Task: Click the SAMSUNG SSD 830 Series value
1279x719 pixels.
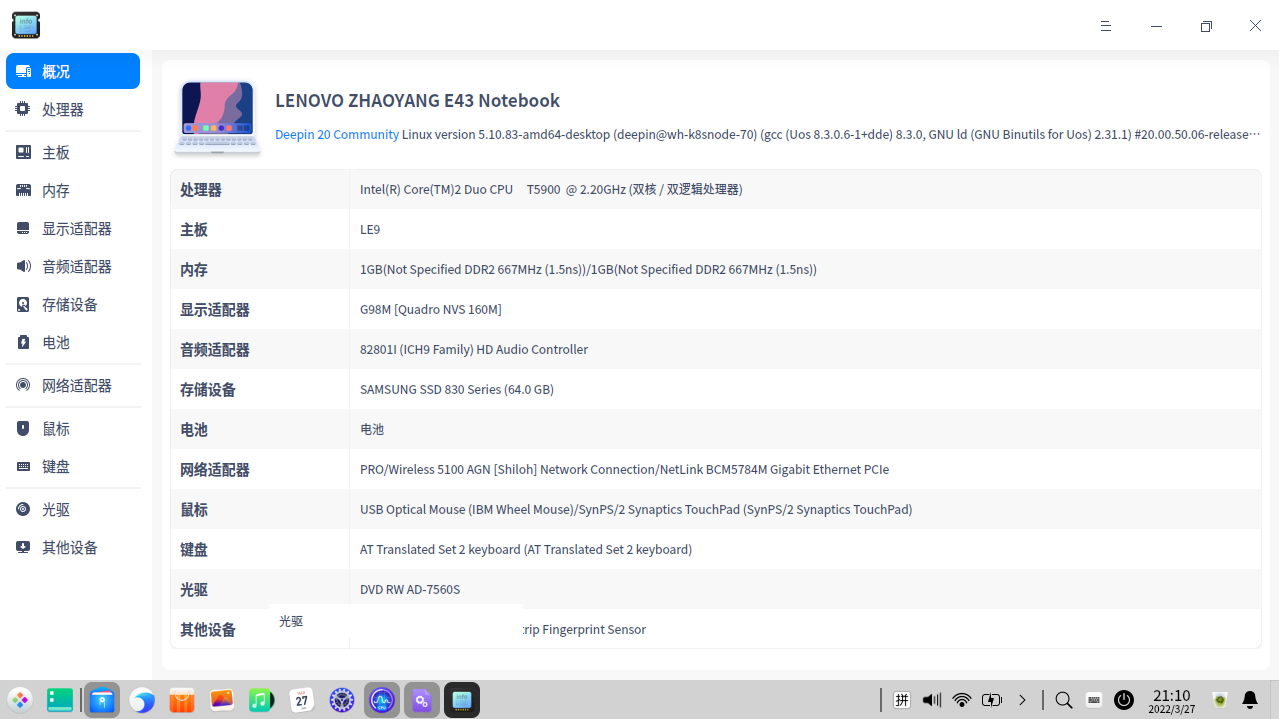Action: (x=457, y=389)
